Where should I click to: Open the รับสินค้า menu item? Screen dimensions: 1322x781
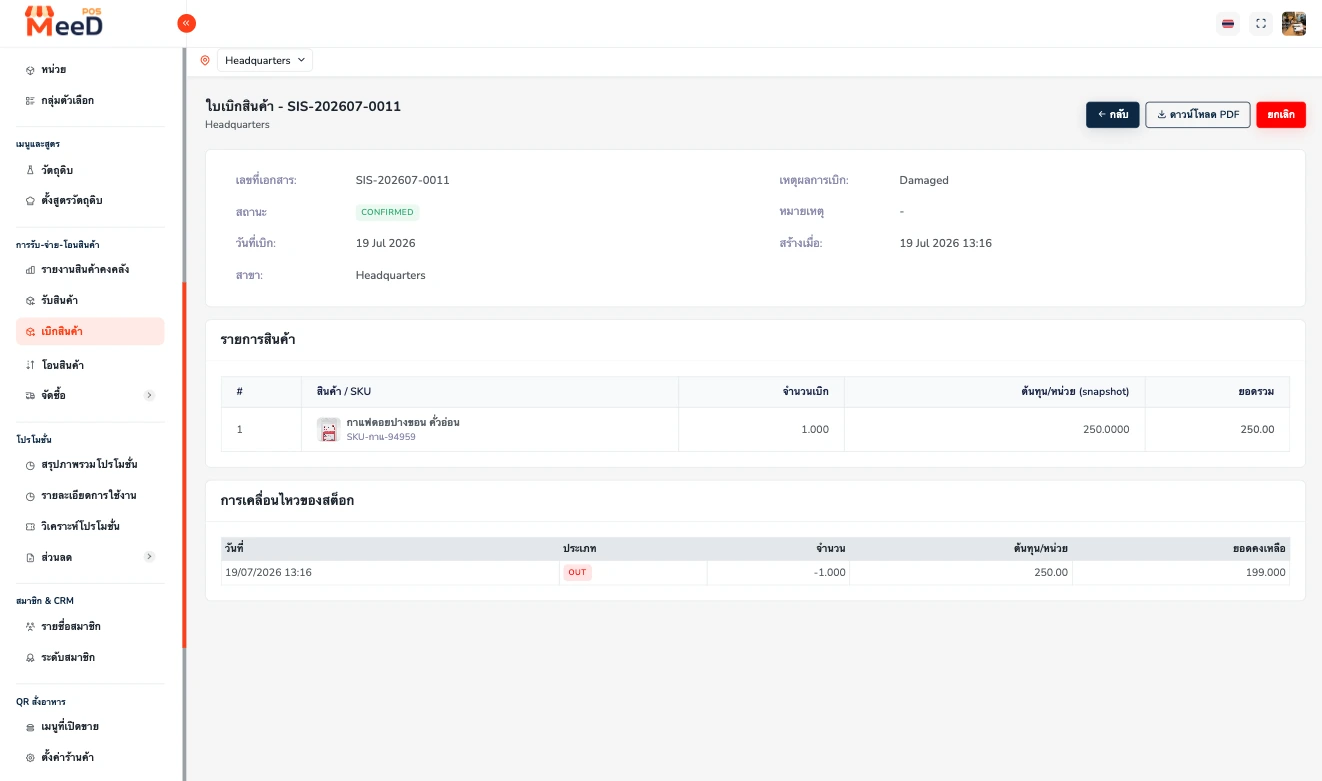(x=90, y=300)
